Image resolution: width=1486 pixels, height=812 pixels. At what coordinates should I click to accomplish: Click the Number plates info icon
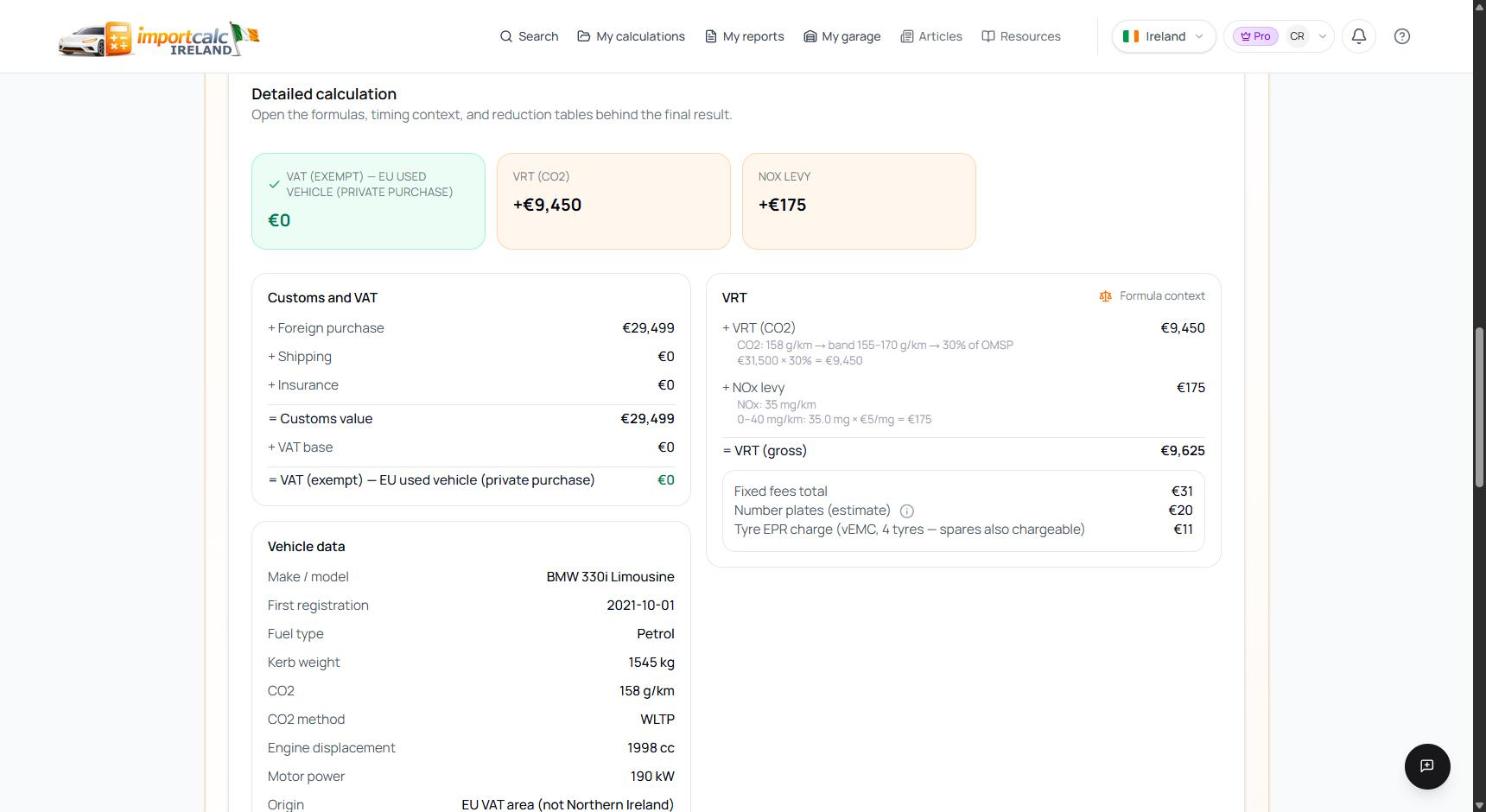pyautogui.click(x=907, y=511)
